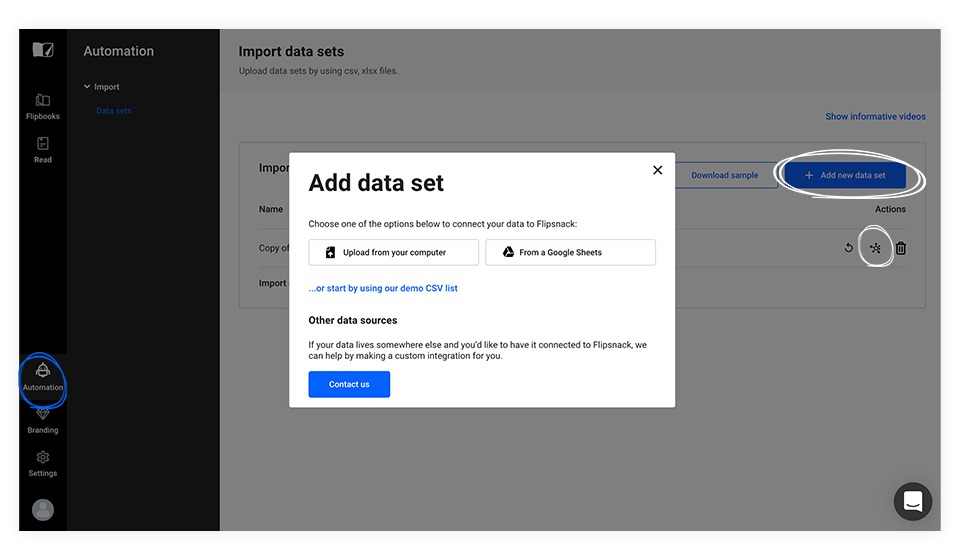Open Branding in the sidebar
Screen dimensions: 960x560
coord(43,421)
